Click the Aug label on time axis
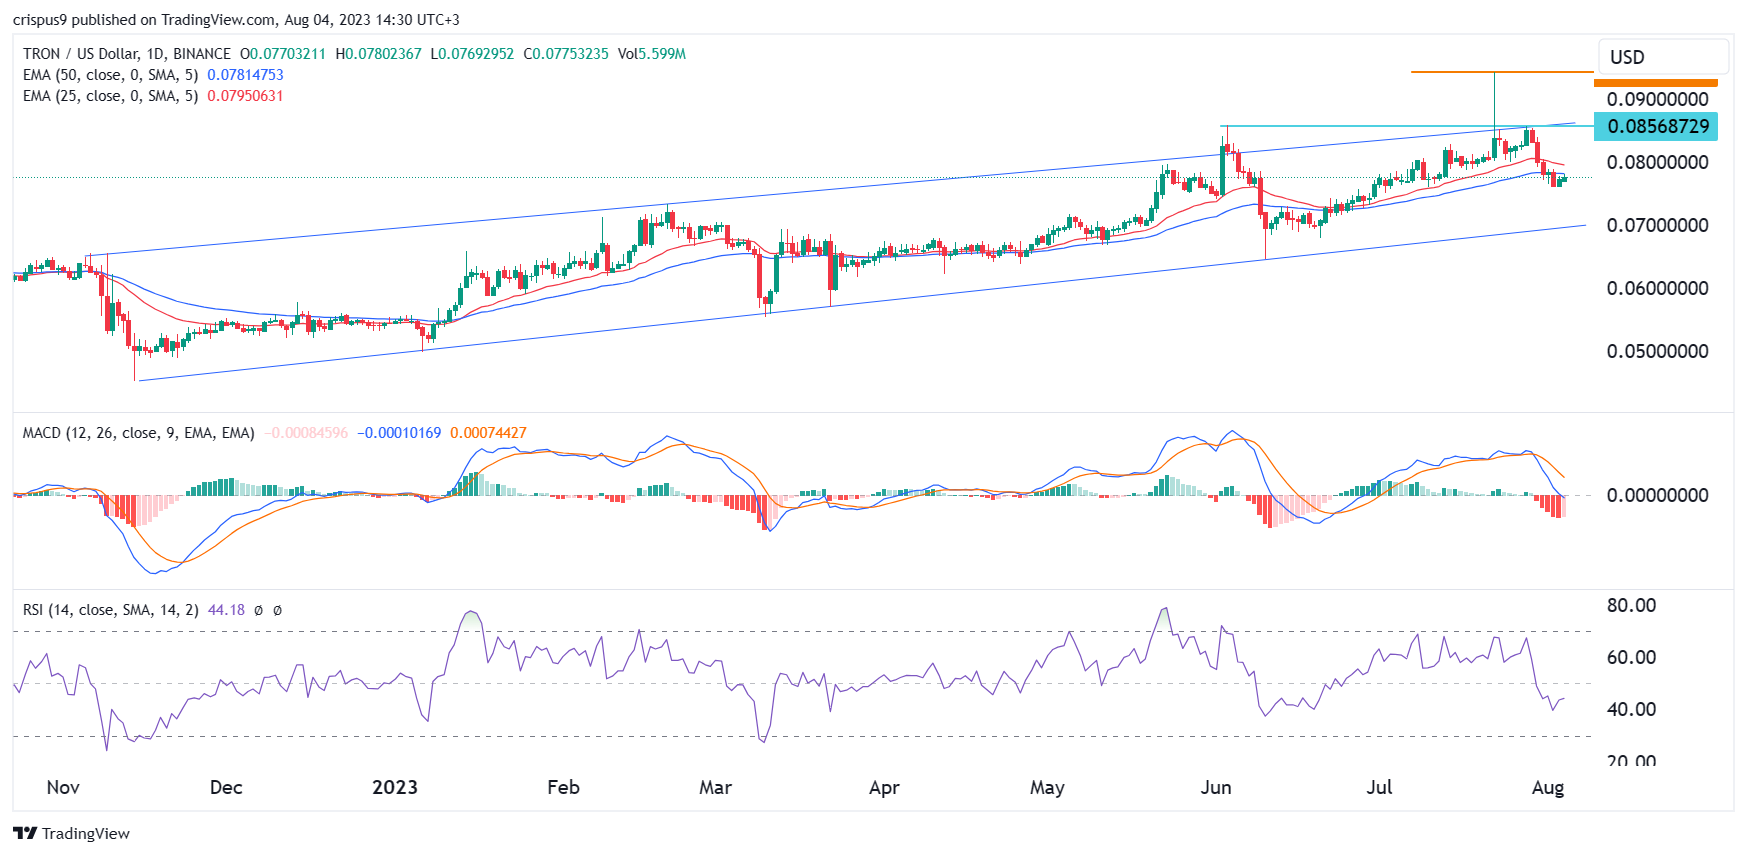Viewport: 1747px width, 855px height. pos(1548,787)
